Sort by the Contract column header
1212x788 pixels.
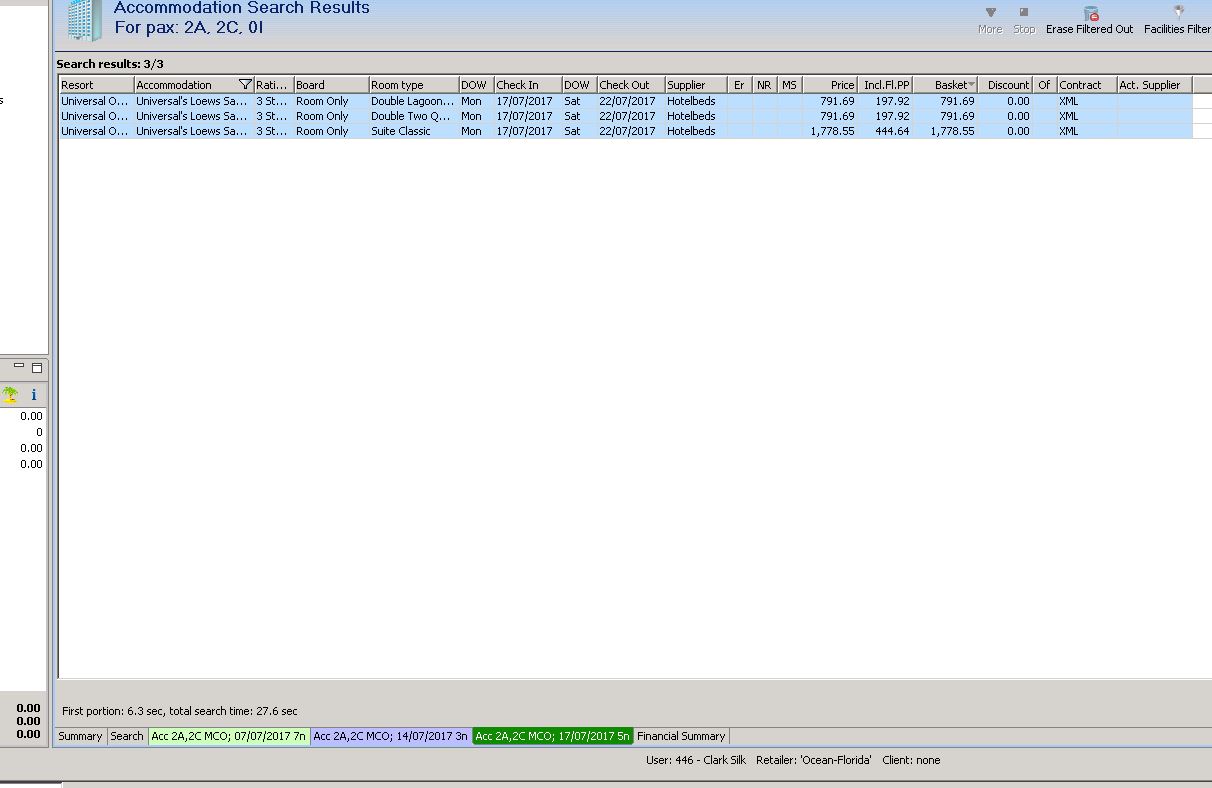(1087, 85)
